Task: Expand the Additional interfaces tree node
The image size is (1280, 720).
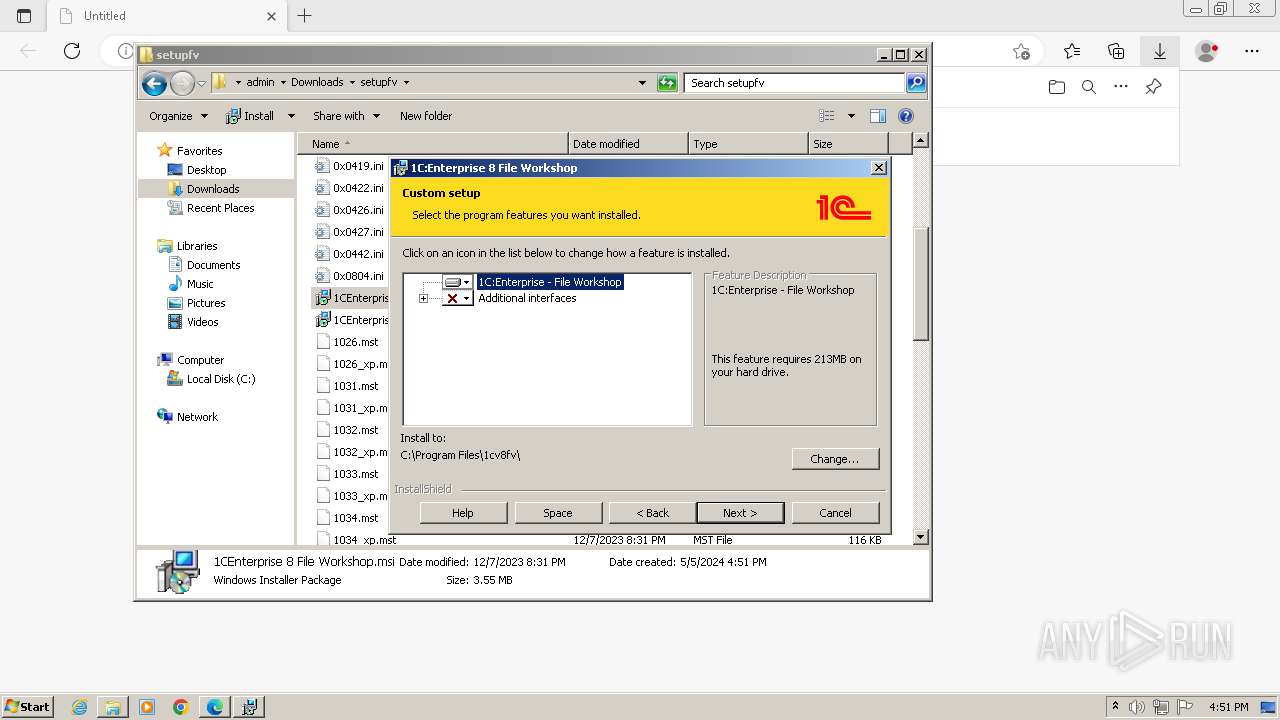Action: [x=423, y=298]
